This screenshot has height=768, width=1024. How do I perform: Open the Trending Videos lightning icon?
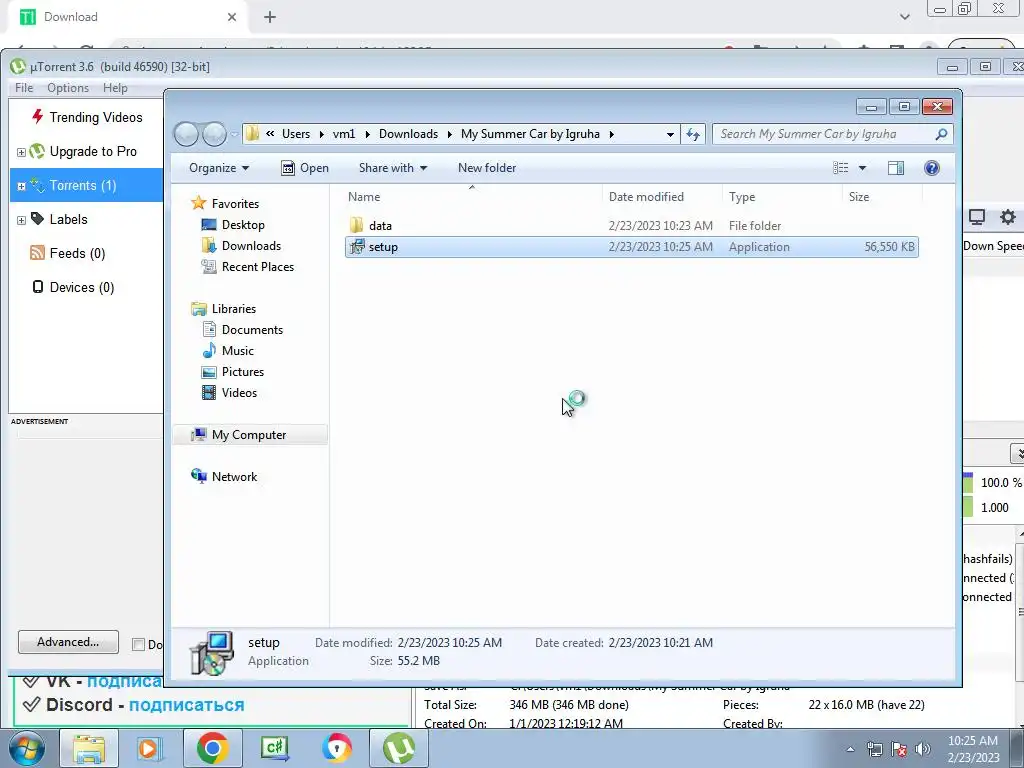point(37,116)
